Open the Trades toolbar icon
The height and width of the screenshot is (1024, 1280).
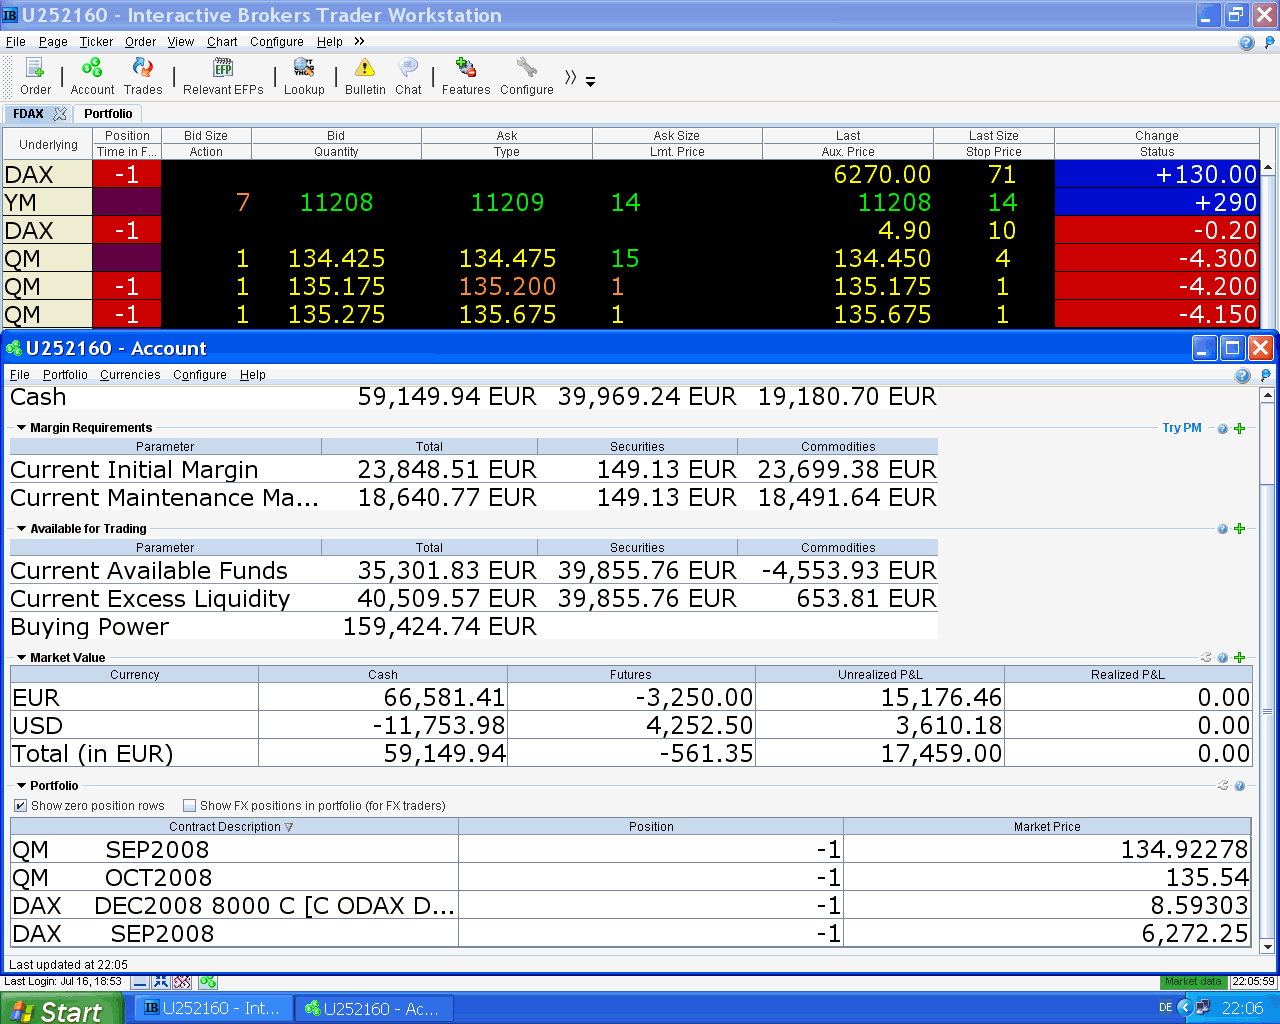pos(143,68)
